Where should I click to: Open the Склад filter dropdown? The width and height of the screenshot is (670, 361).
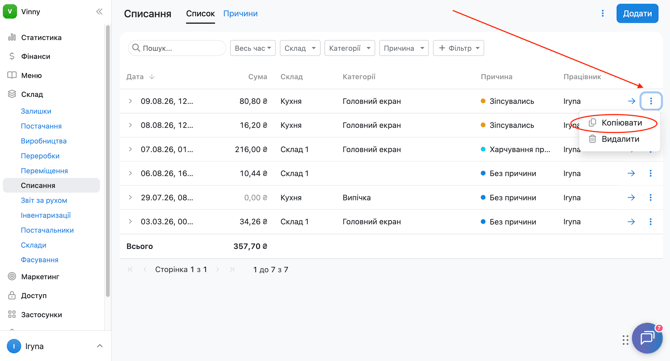300,48
